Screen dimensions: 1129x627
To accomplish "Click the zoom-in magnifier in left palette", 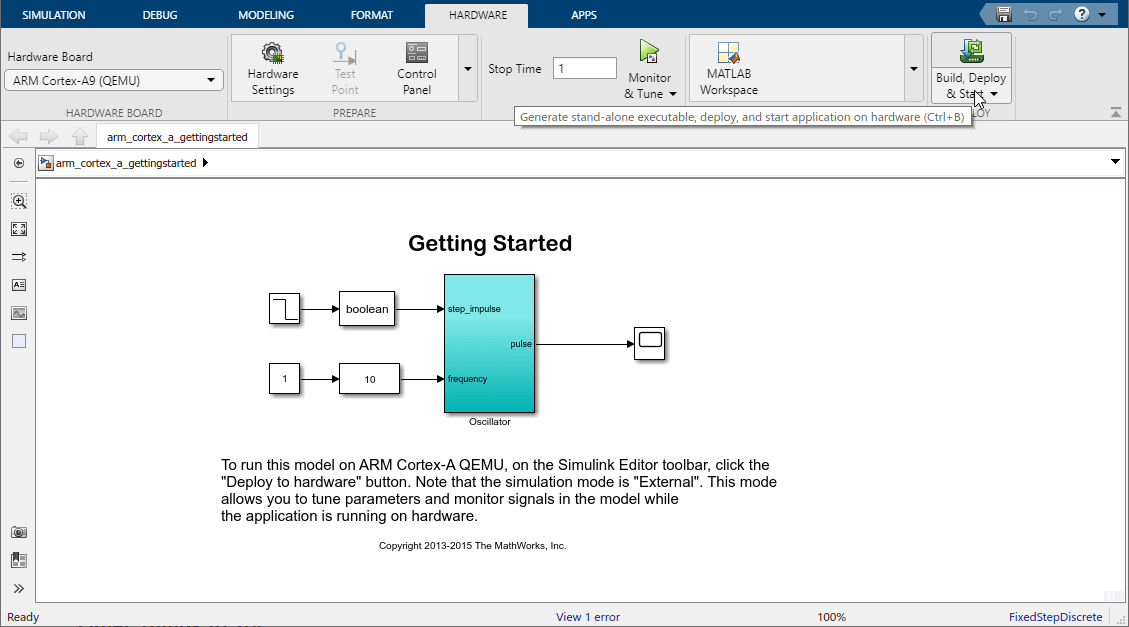I will coord(19,201).
